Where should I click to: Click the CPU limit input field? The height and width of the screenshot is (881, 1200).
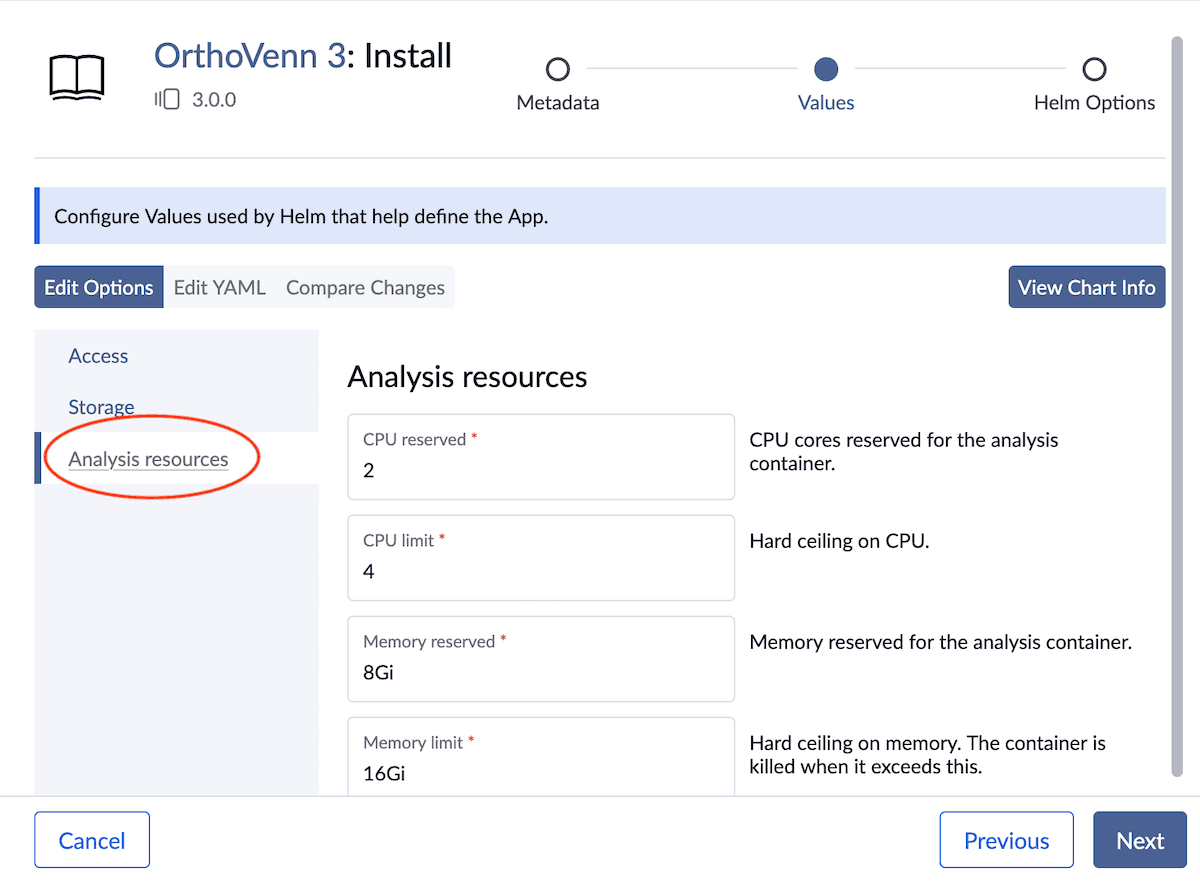[541, 558]
